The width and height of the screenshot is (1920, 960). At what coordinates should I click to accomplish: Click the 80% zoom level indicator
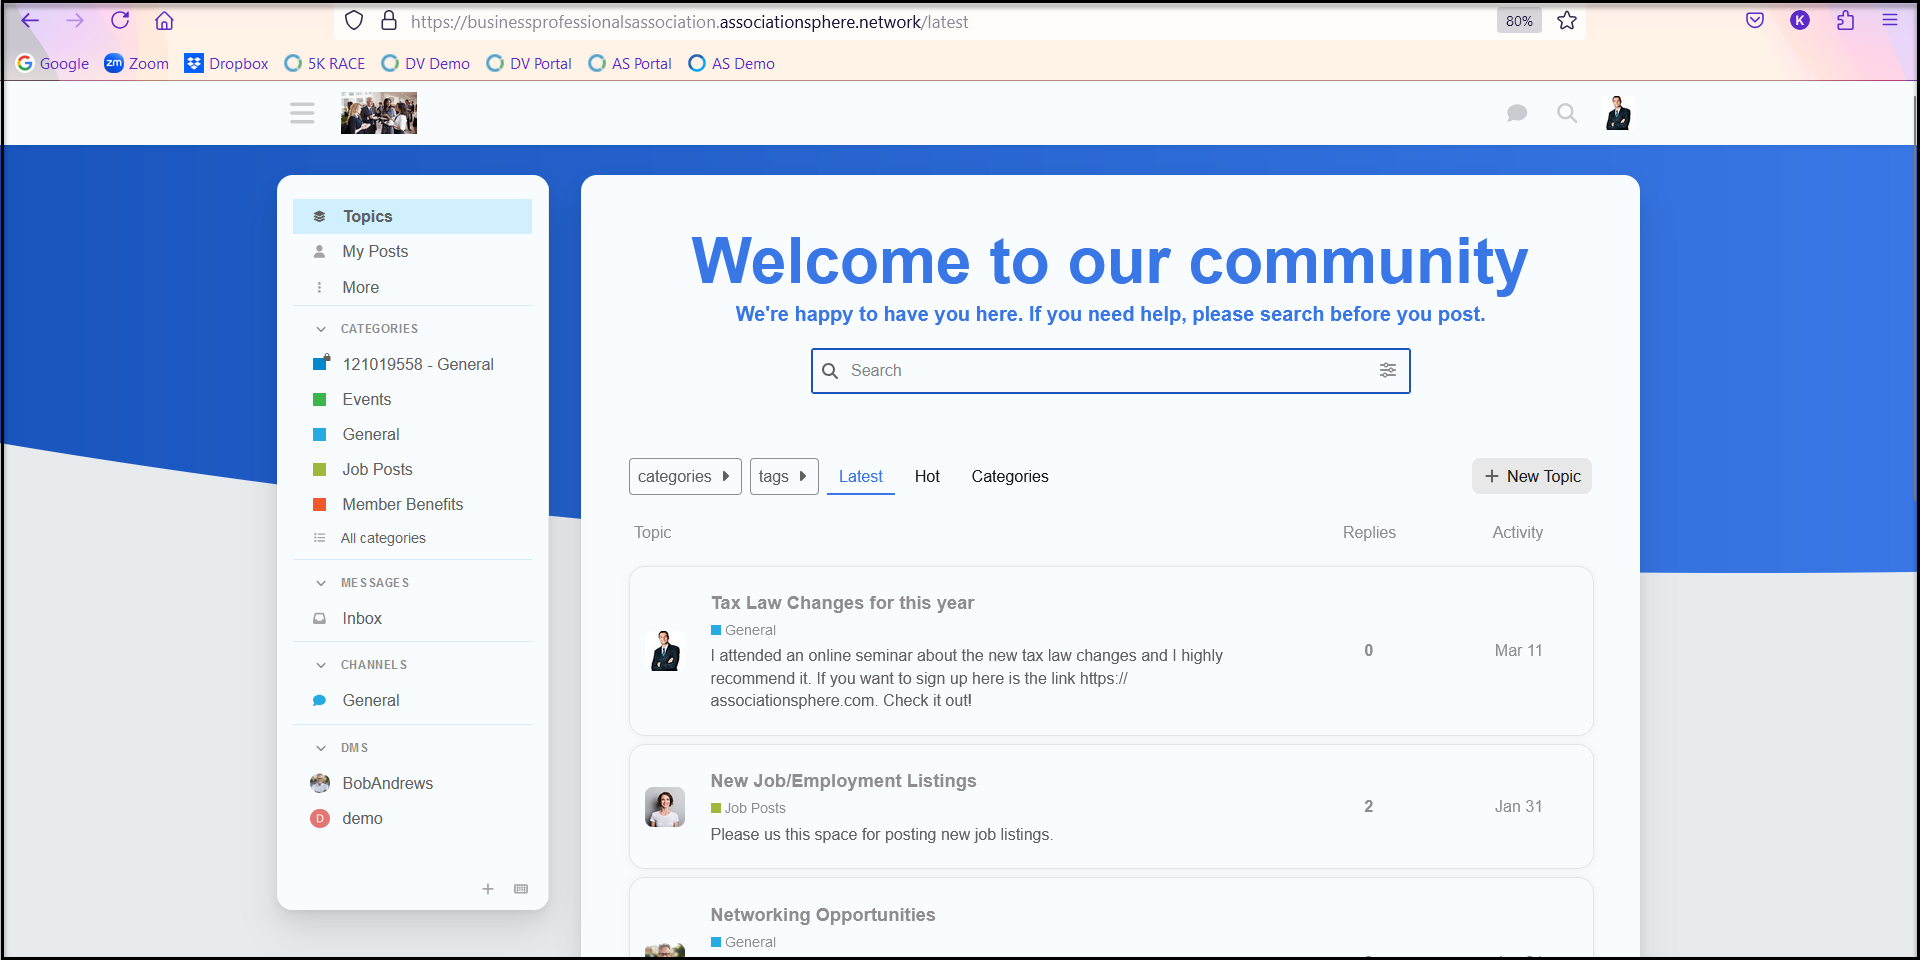(x=1519, y=21)
